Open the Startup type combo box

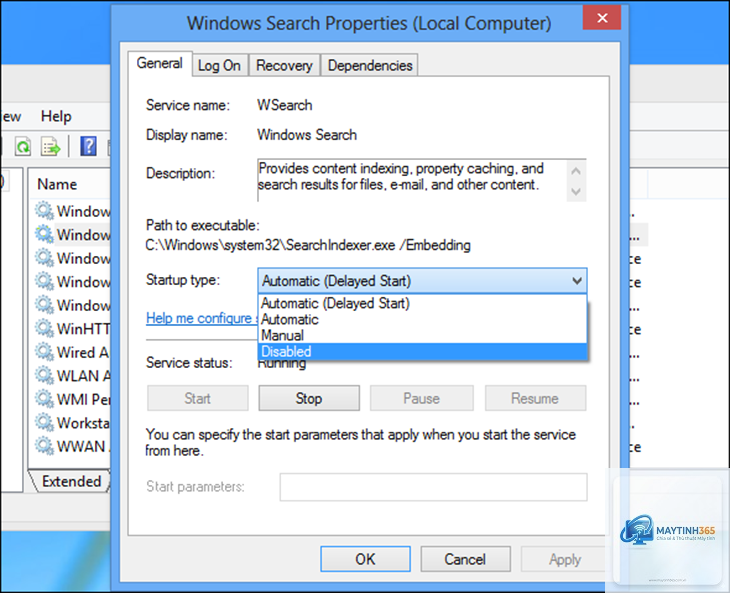422,281
